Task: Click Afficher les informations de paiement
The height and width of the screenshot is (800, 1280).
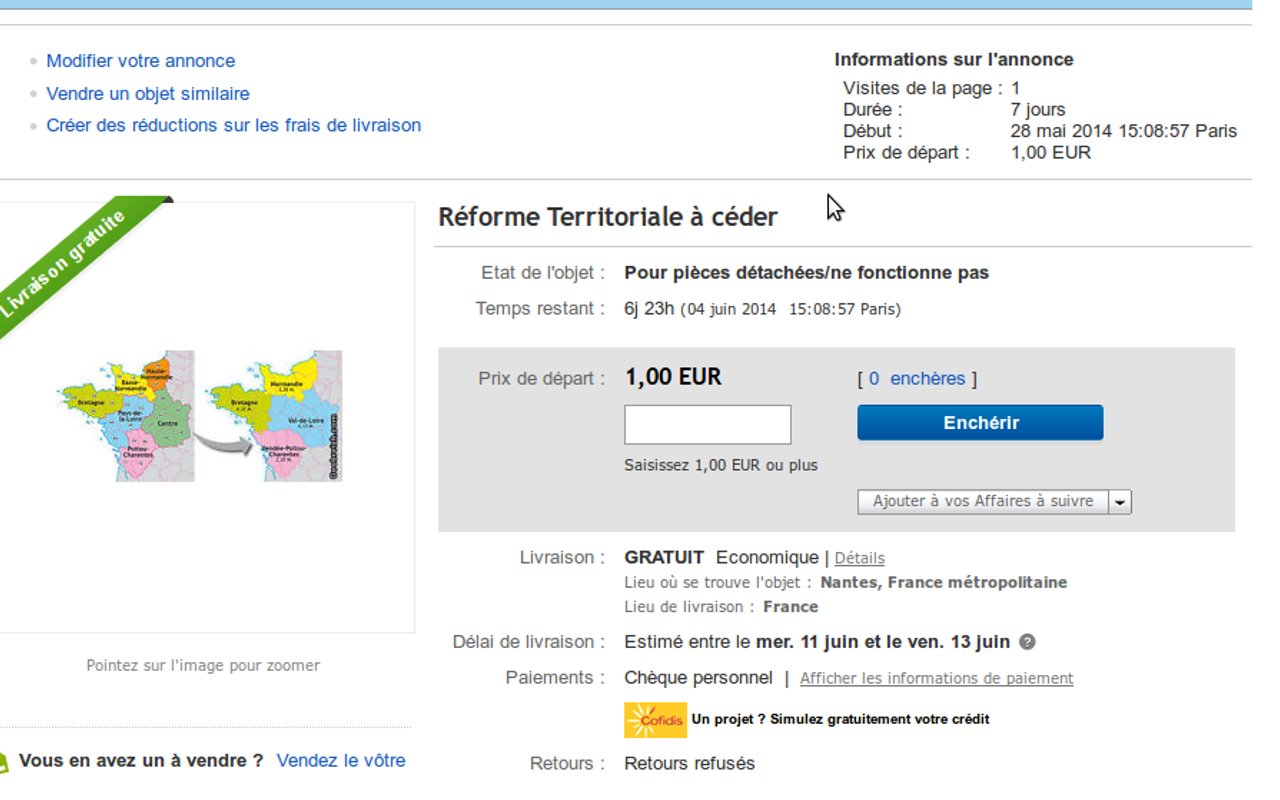Action: coord(936,678)
